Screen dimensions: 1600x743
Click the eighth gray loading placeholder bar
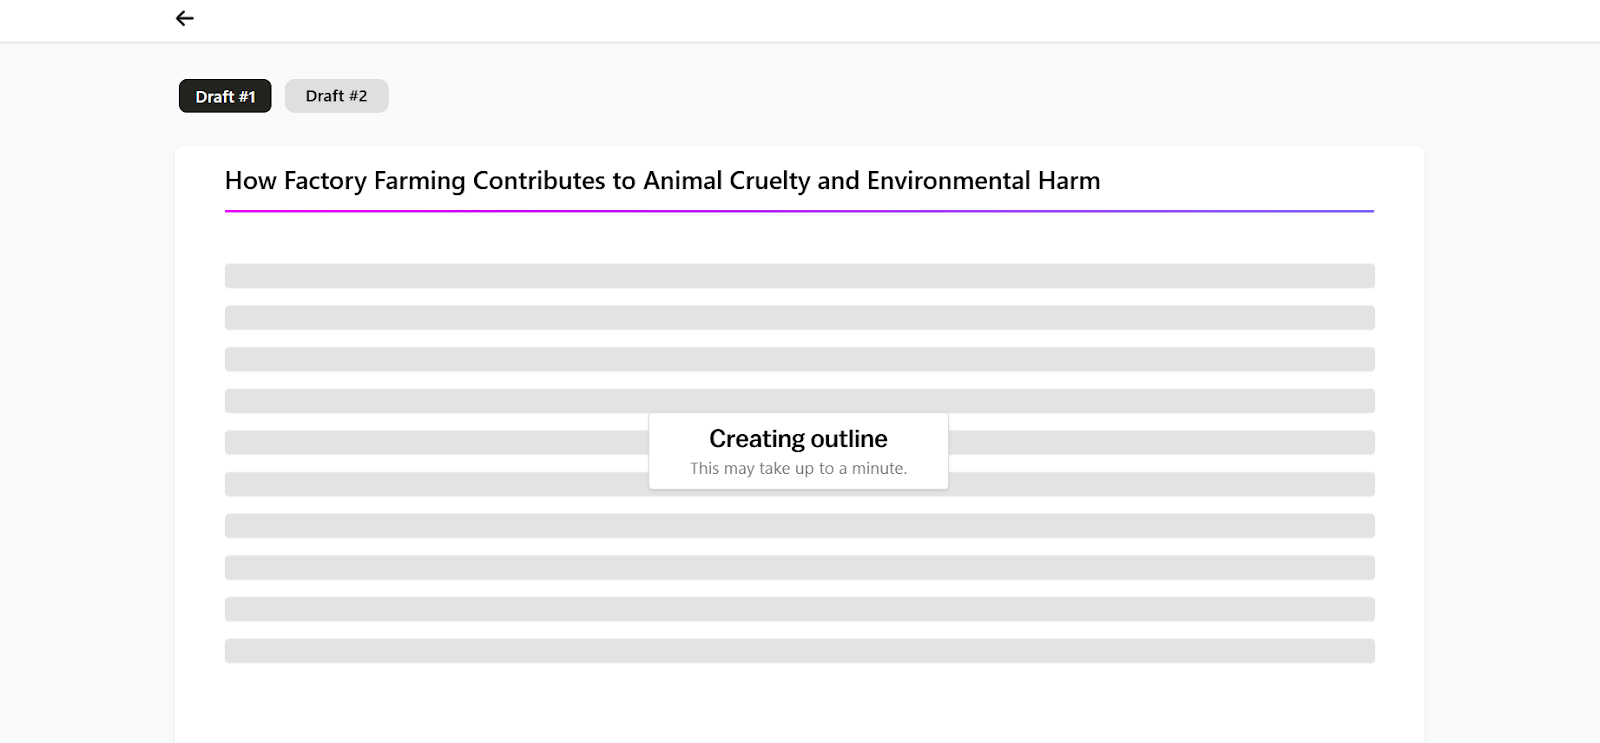click(x=799, y=568)
